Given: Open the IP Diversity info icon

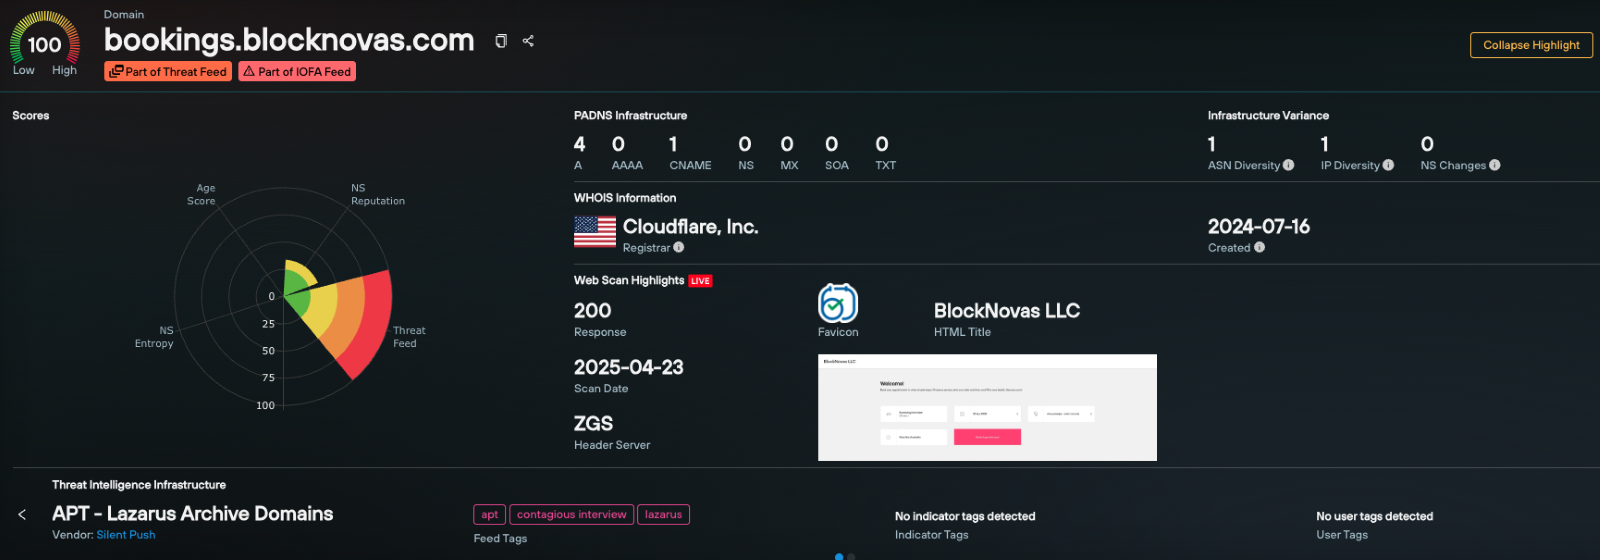Looking at the screenshot, I should click(1388, 165).
